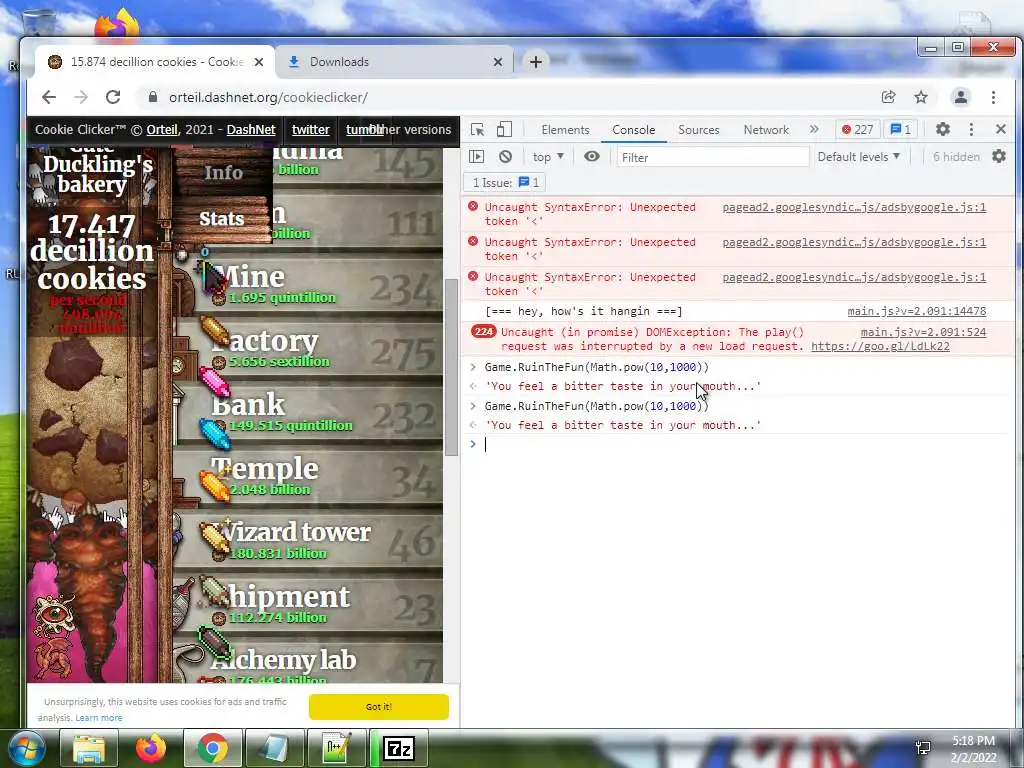1024x768 pixels.
Task: Click the console Filter input field
Action: point(712,157)
